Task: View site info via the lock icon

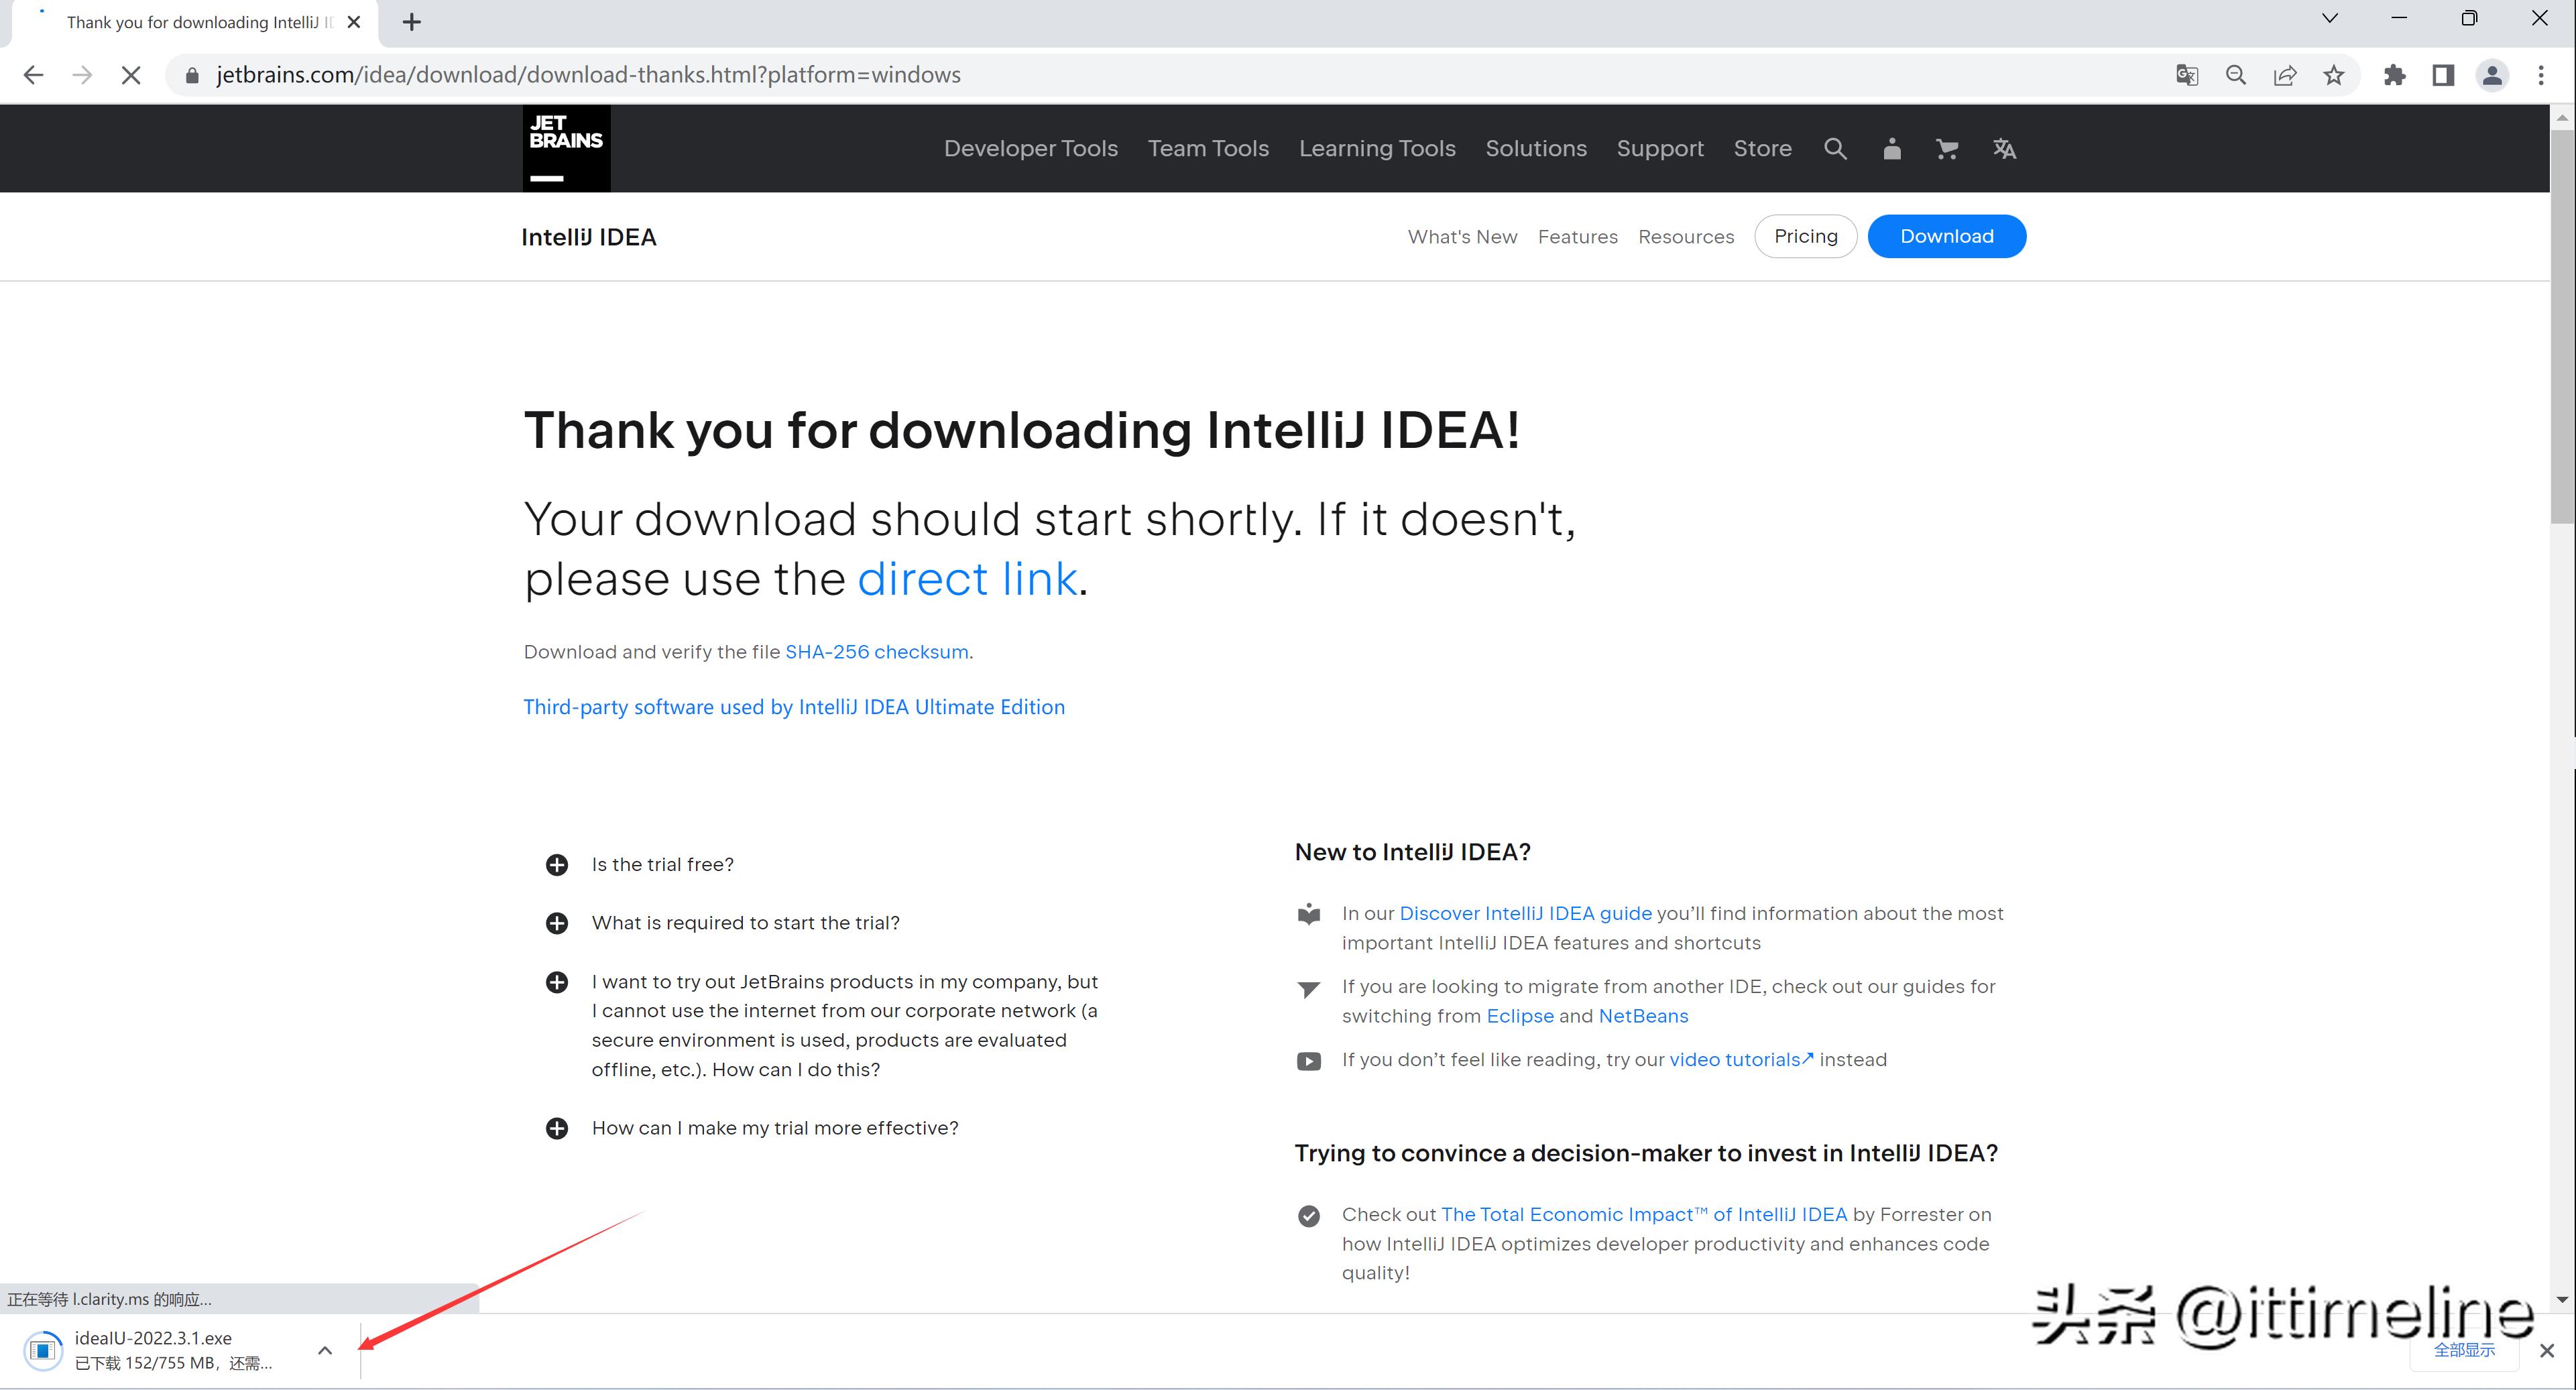Action: pos(193,75)
